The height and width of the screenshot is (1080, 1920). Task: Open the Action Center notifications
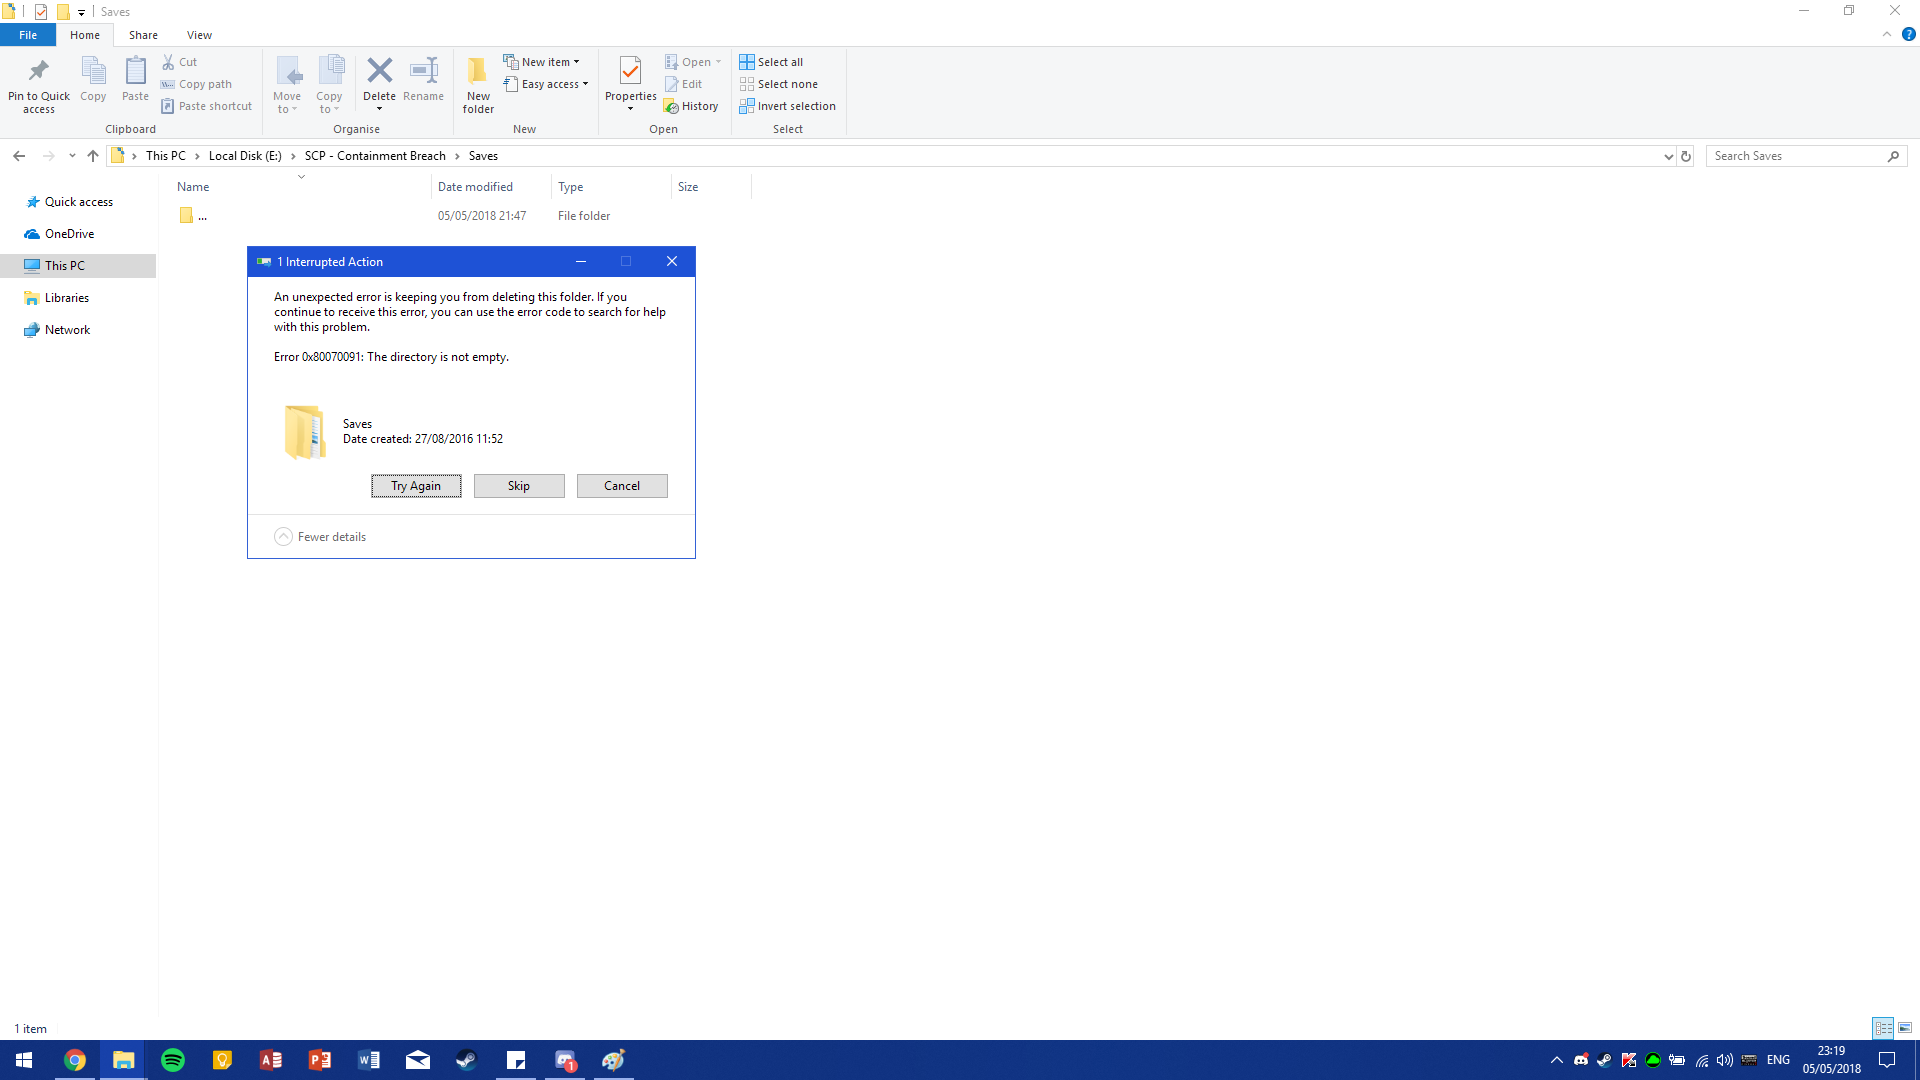(x=1887, y=1060)
